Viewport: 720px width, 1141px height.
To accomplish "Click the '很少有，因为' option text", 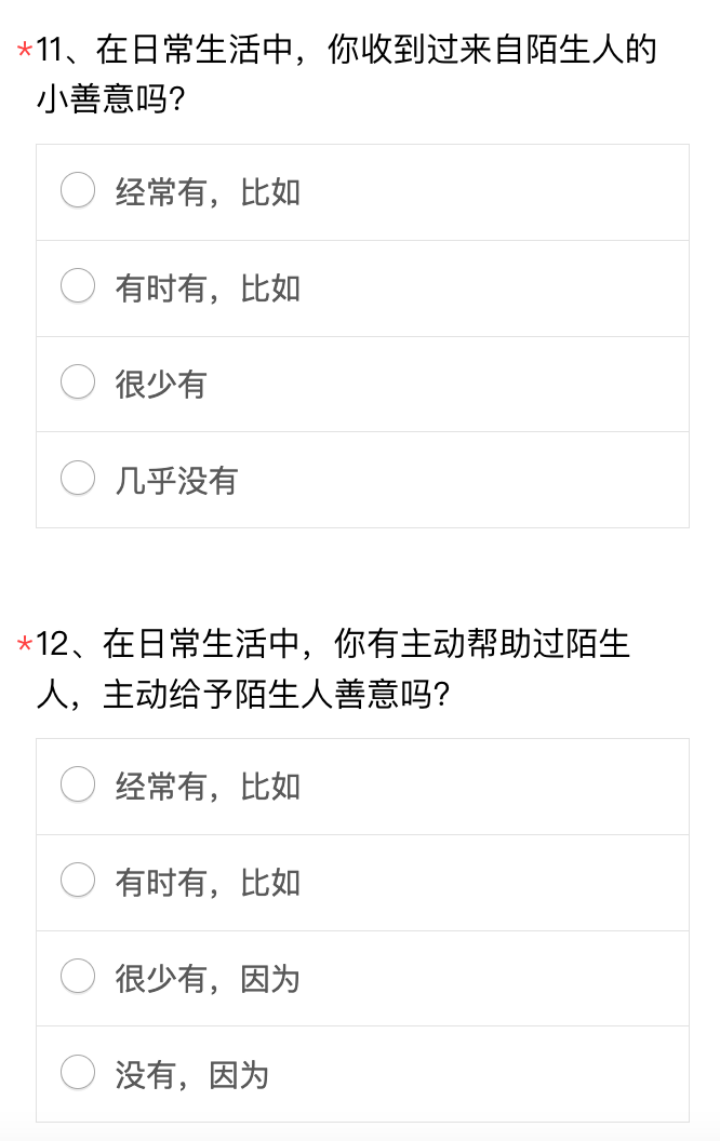I will point(208,978).
